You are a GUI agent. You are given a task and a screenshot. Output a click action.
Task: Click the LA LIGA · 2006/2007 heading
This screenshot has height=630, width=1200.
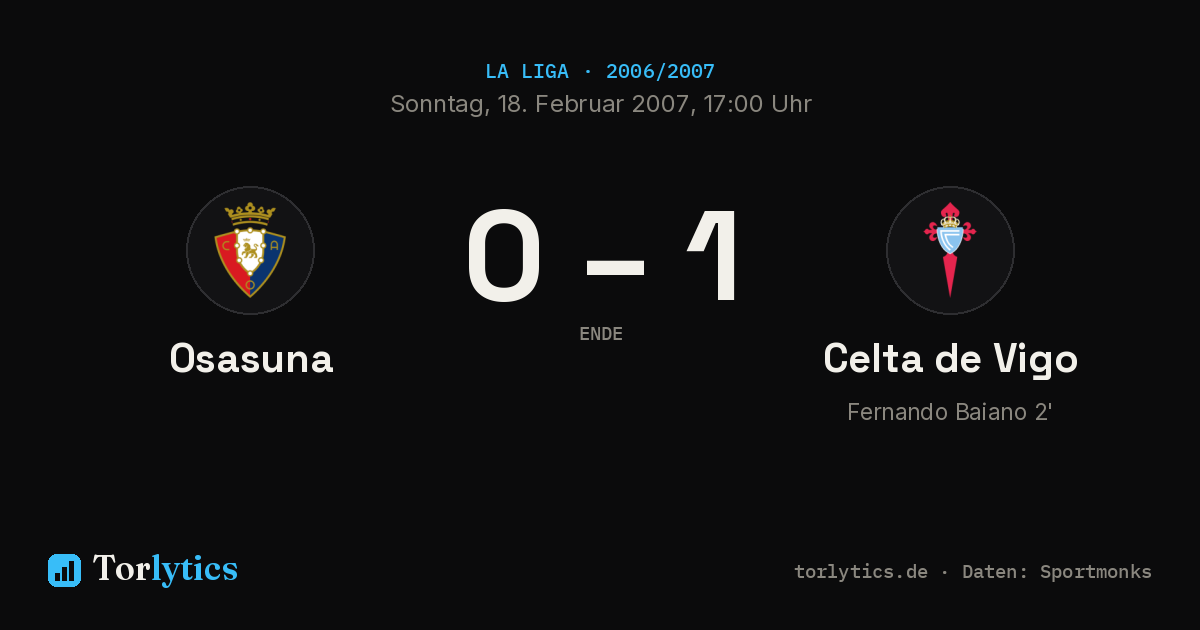point(600,72)
